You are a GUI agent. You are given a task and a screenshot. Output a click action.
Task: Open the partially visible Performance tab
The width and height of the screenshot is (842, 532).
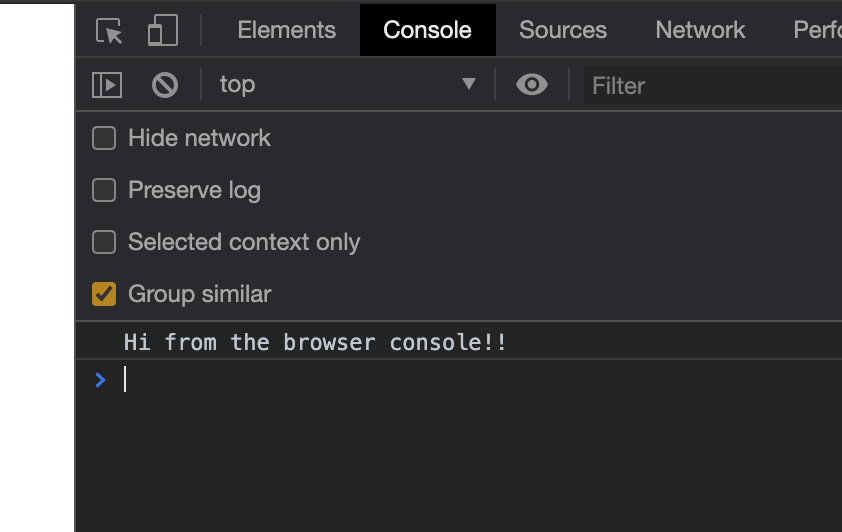817,30
